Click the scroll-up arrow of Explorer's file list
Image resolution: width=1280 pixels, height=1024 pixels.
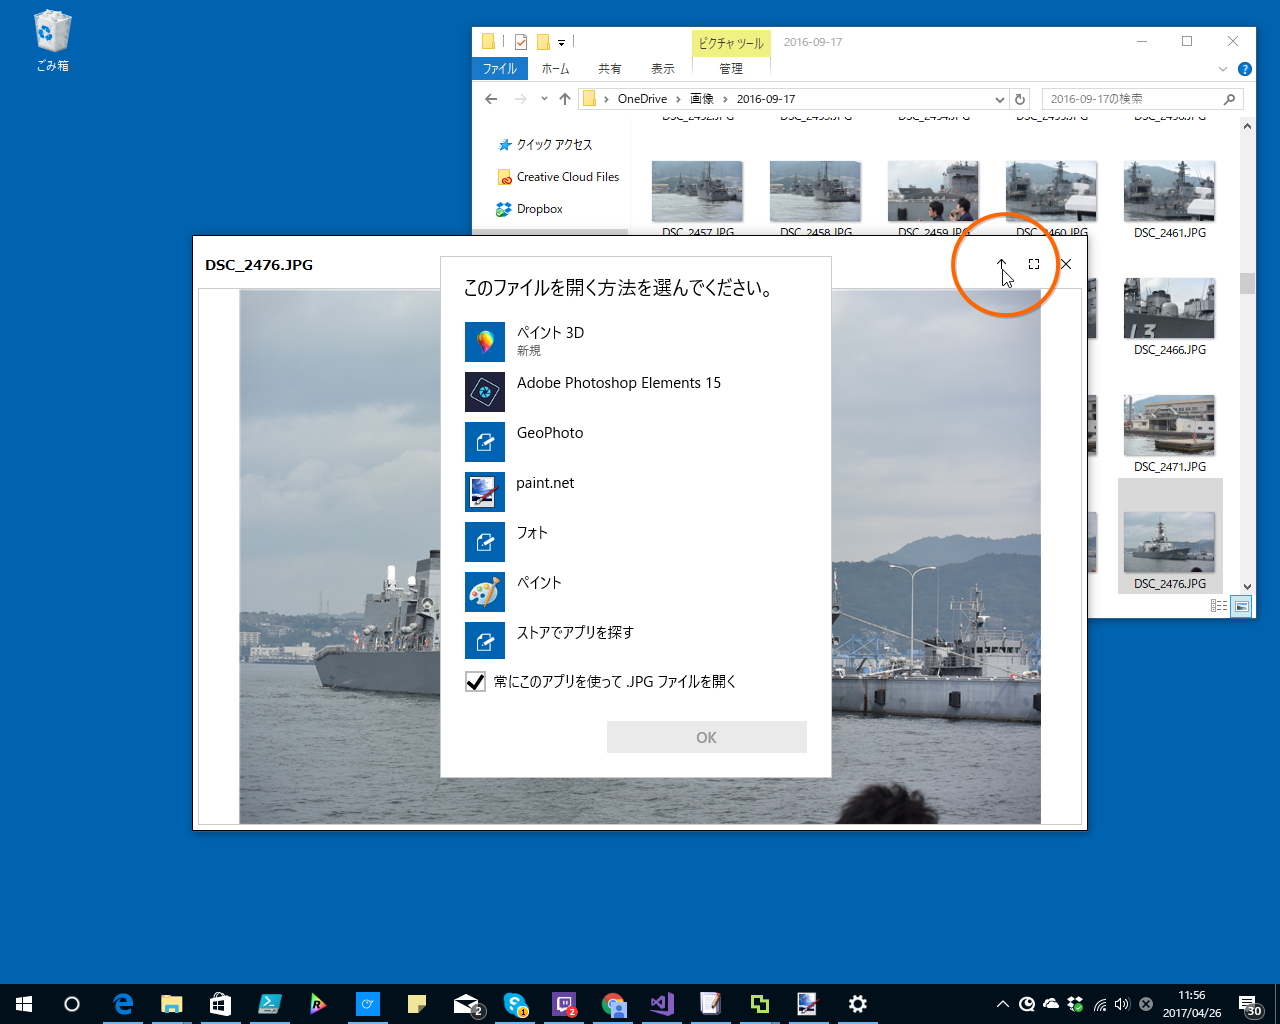[1247, 127]
